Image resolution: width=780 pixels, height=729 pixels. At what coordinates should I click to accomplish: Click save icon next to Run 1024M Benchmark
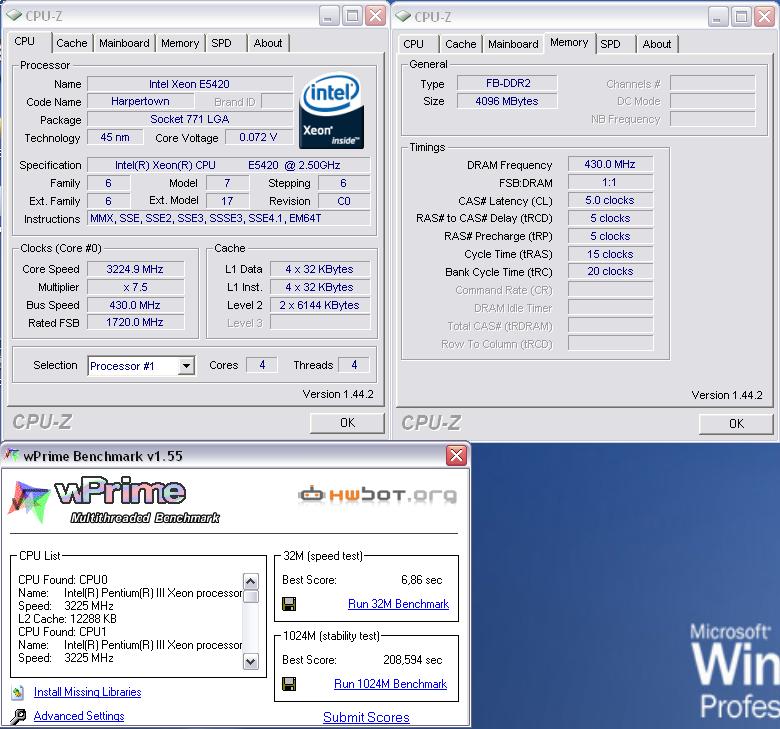(x=289, y=684)
